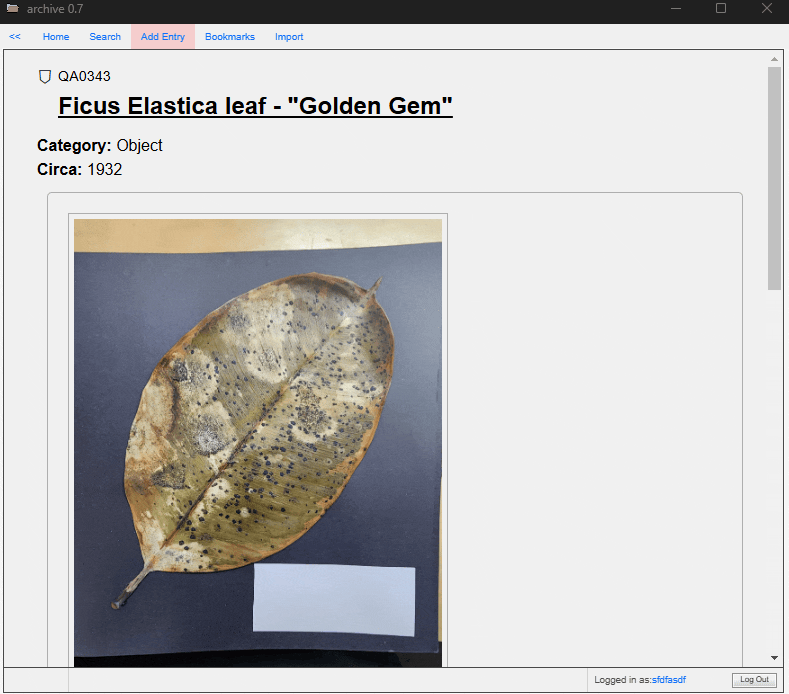Image resolution: width=789 pixels, height=694 pixels.
Task: Click the entry title Ficus Elastica leaf
Action: 255,106
